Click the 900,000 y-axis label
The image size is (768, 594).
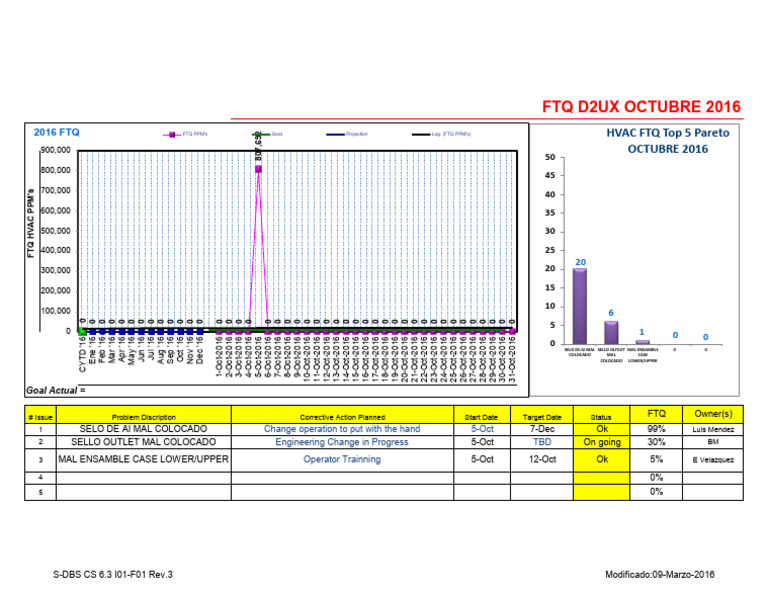tap(55, 150)
